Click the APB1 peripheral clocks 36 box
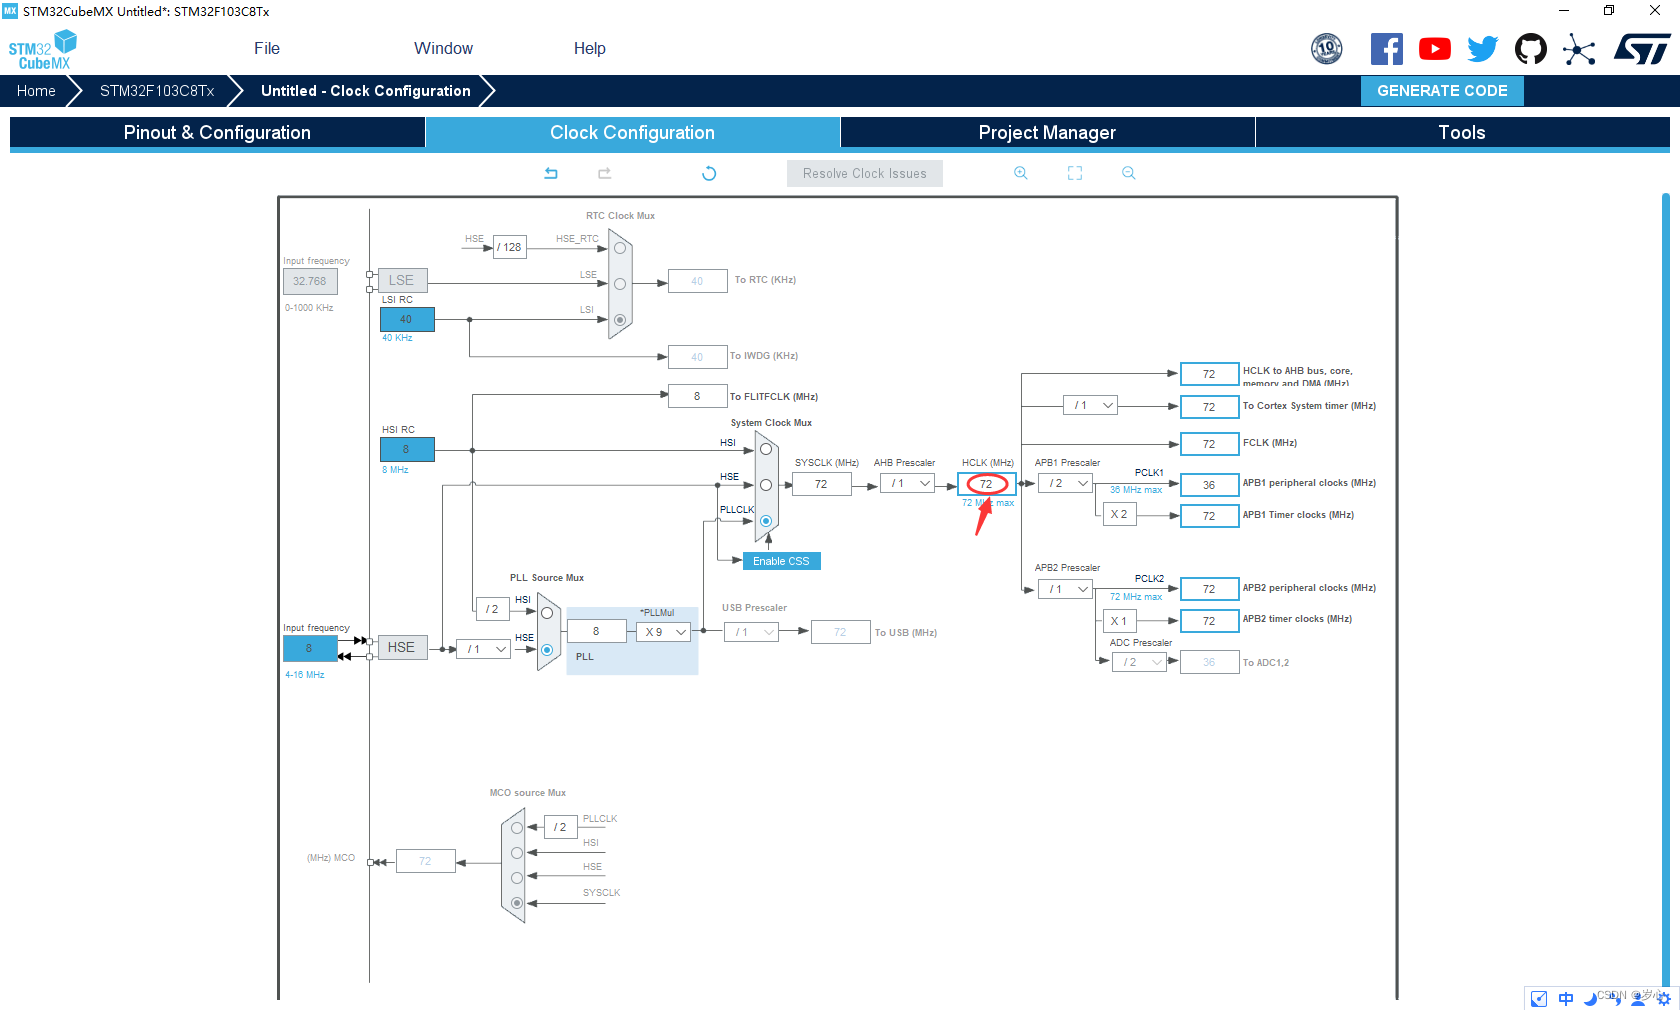The height and width of the screenshot is (1010, 1680). coord(1209,485)
